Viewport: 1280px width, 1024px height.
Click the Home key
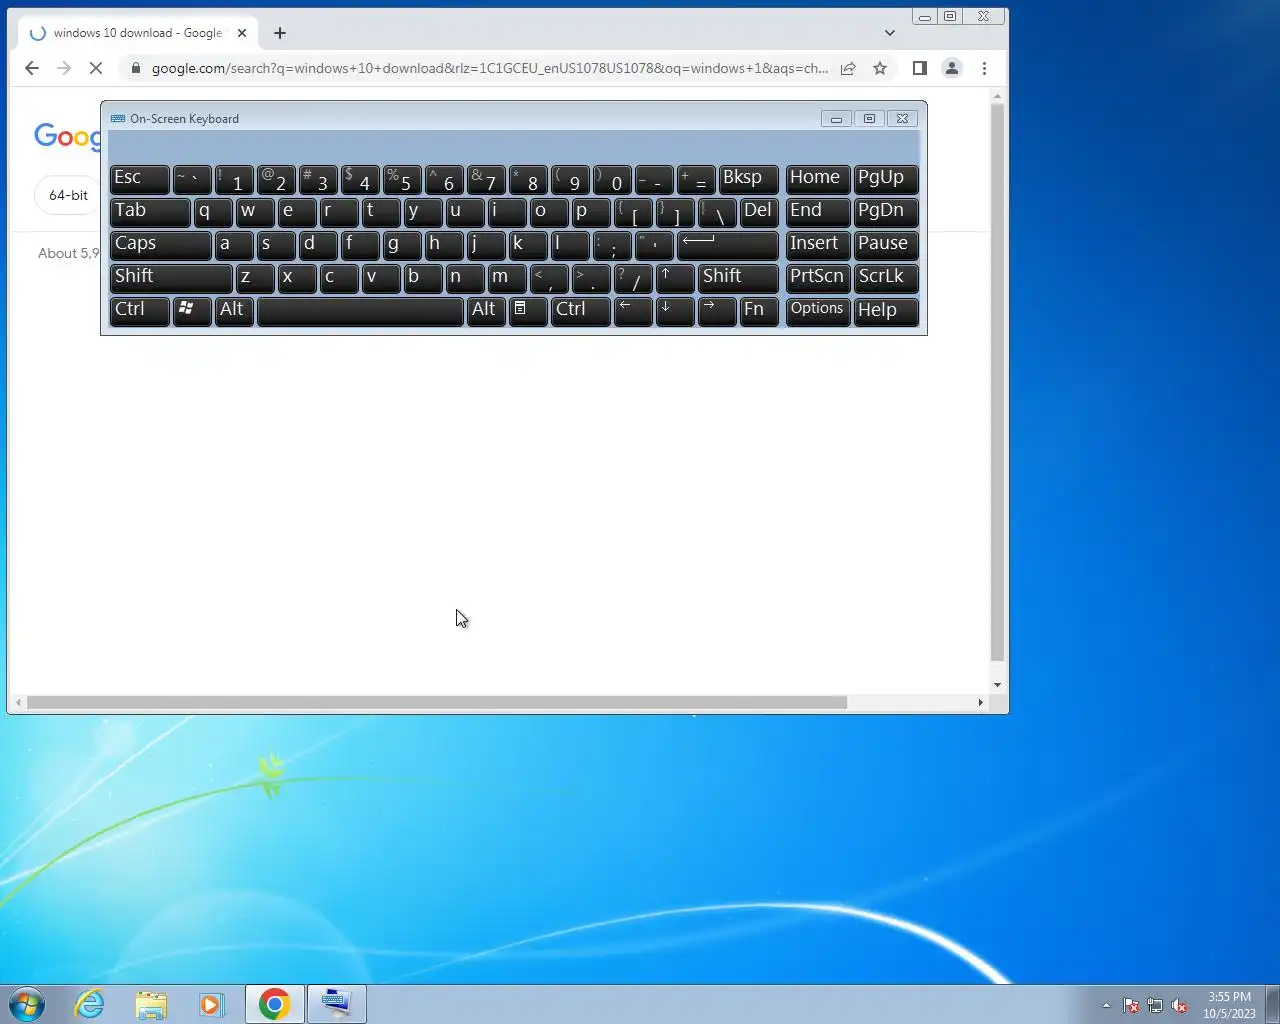pos(818,179)
